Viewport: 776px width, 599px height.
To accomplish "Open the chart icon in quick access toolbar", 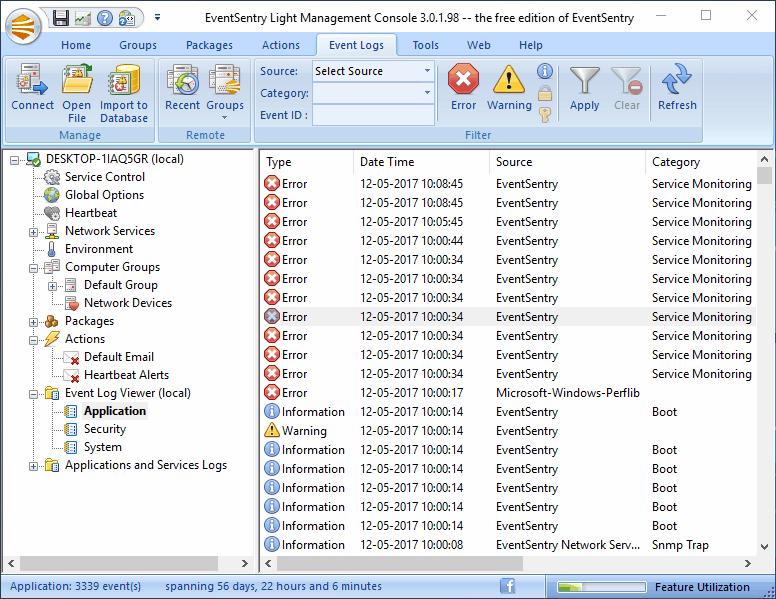I will pyautogui.click(x=83, y=18).
